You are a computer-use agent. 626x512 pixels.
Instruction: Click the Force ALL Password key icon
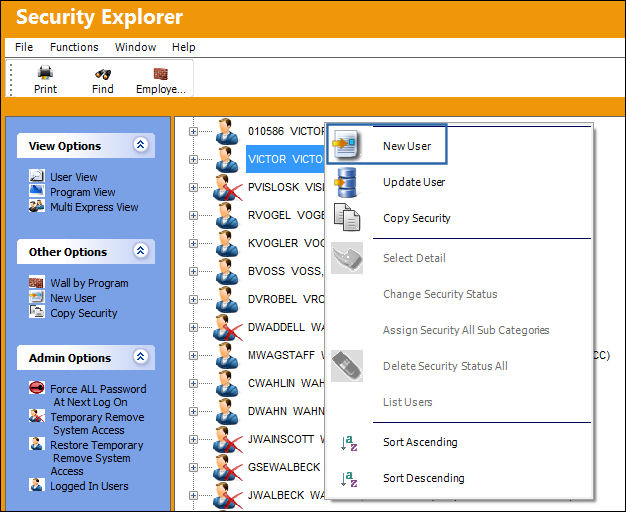click(x=37, y=388)
